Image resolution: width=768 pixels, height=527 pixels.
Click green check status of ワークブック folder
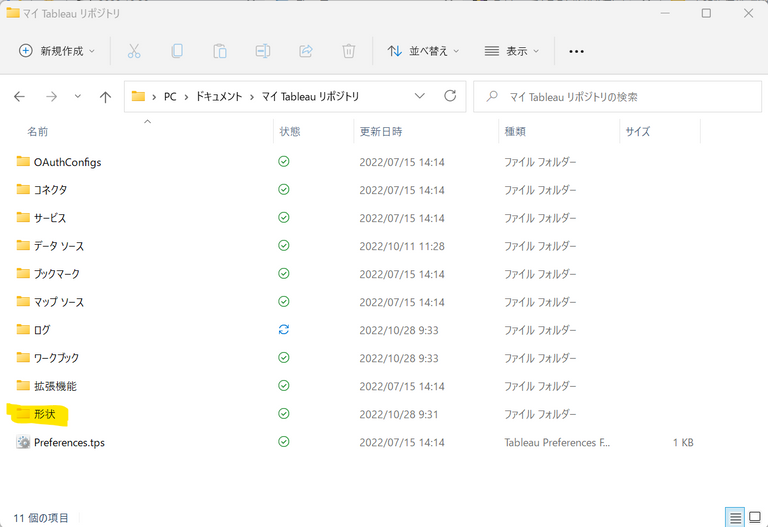tap(284, 358)
